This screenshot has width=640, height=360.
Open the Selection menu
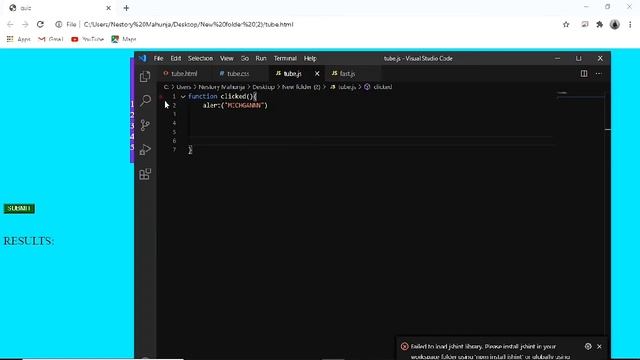point(200,58)
